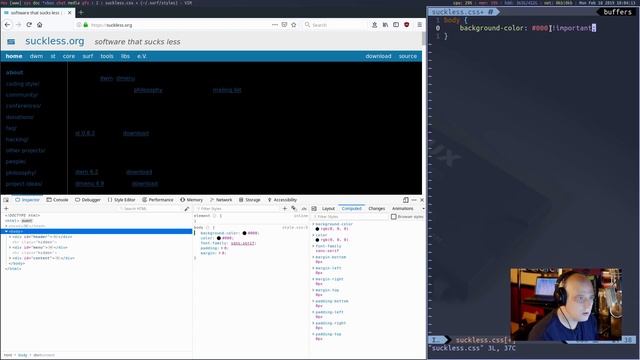The height and width of the screenshot is (360, 640).
Task: Click the style.css source link in Rules
Action: (x=295, y=227)
